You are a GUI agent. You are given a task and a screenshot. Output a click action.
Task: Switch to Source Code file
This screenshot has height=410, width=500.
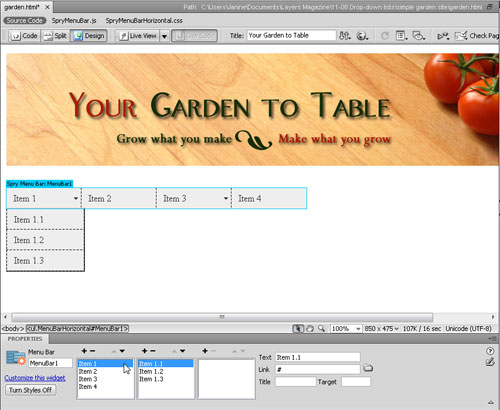(x=25, y=20)
